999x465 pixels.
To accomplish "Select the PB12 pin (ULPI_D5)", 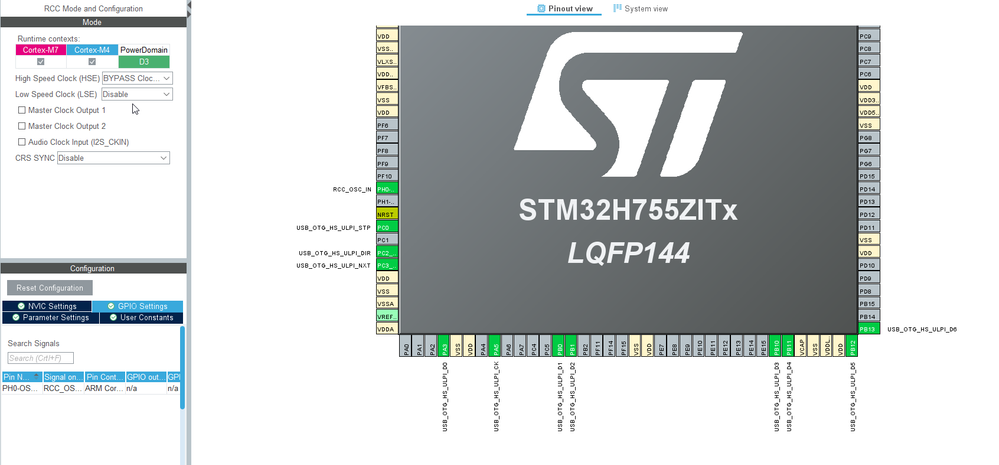I will click(x=852, y=346).
